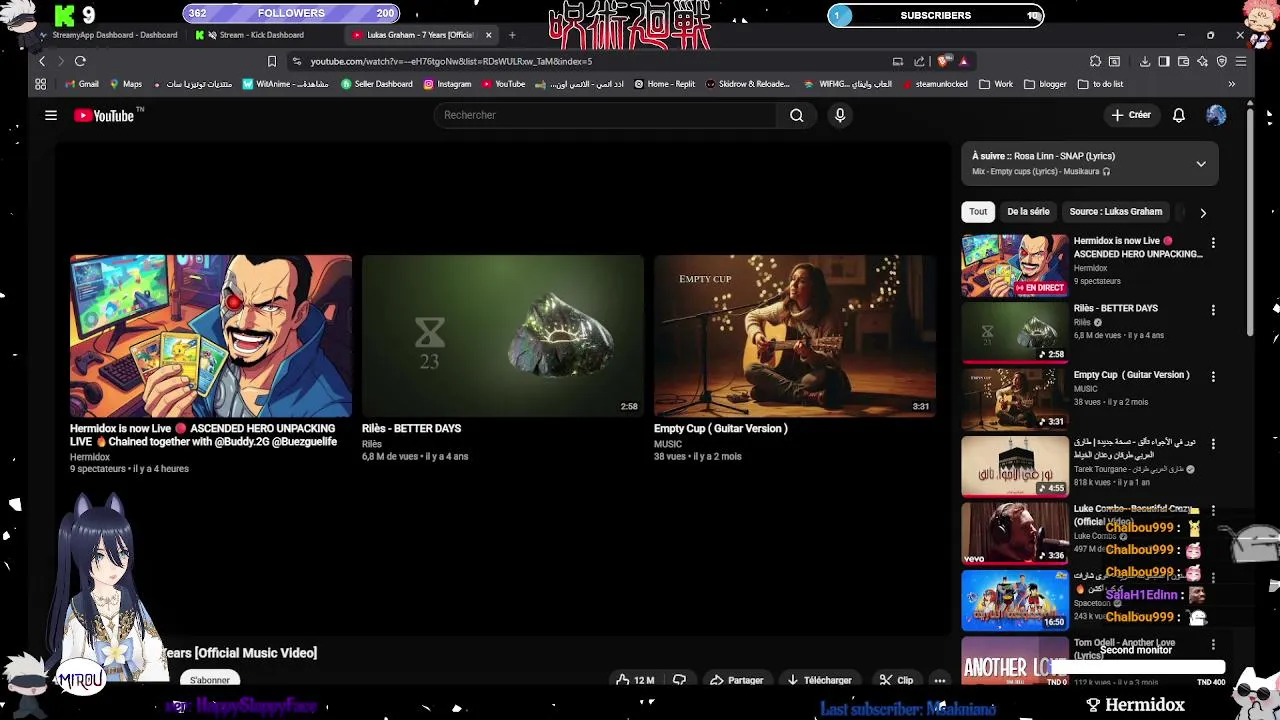The width and height of the screenshot is (1280, 720).
Task: Open the browser apps grid icon
Action: pos(40,84)
